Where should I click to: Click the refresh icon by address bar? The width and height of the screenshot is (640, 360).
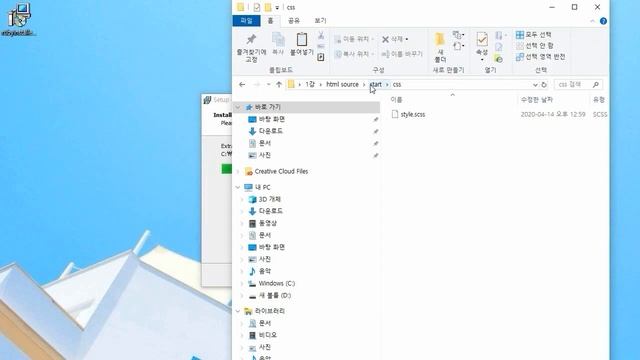point(544,85)
